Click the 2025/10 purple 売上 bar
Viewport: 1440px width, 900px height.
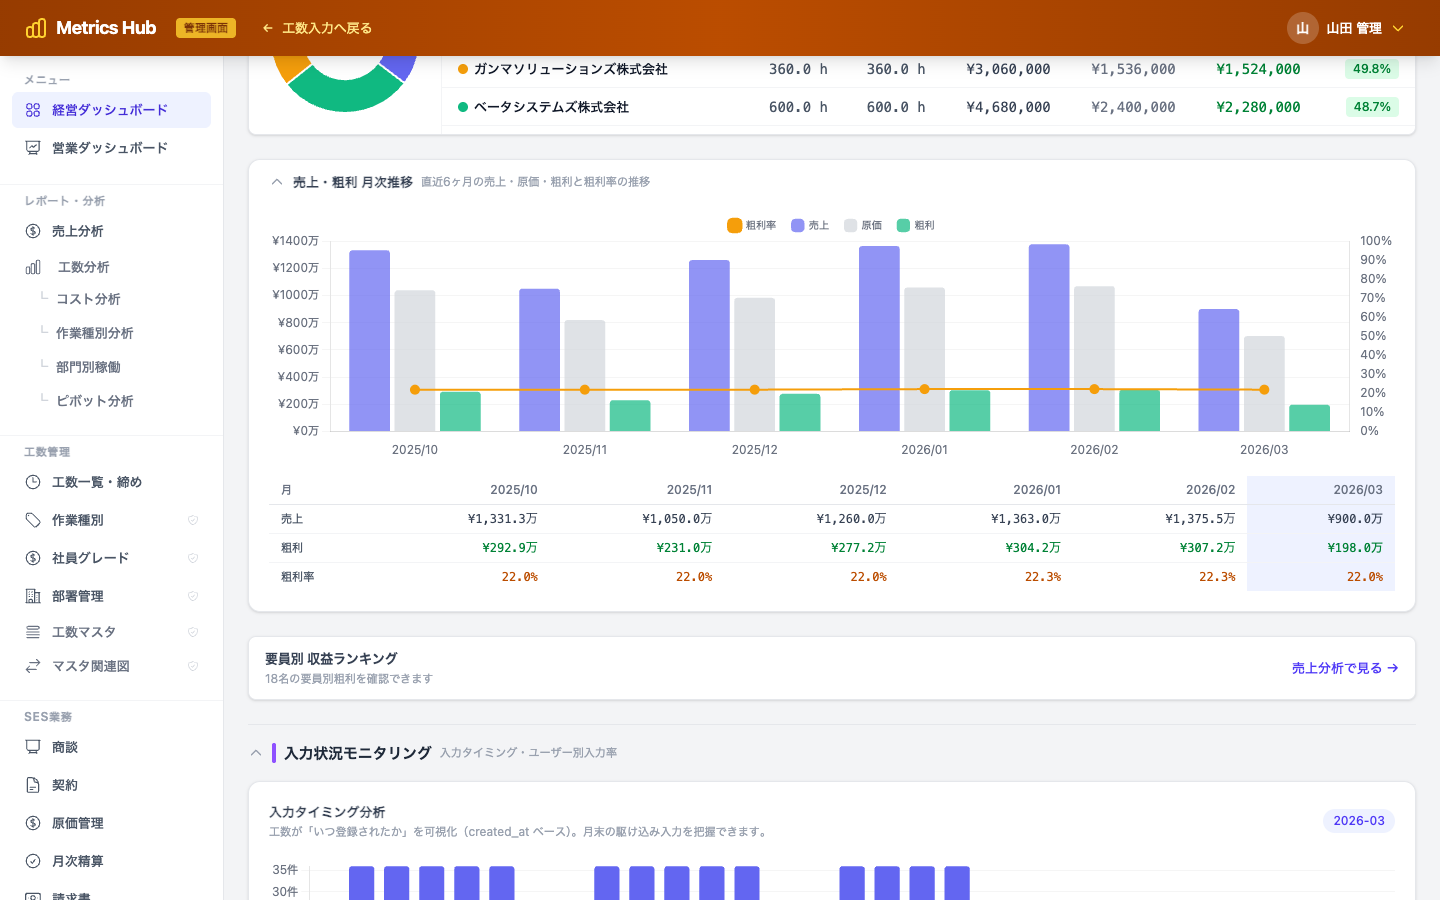pos(370,341)
